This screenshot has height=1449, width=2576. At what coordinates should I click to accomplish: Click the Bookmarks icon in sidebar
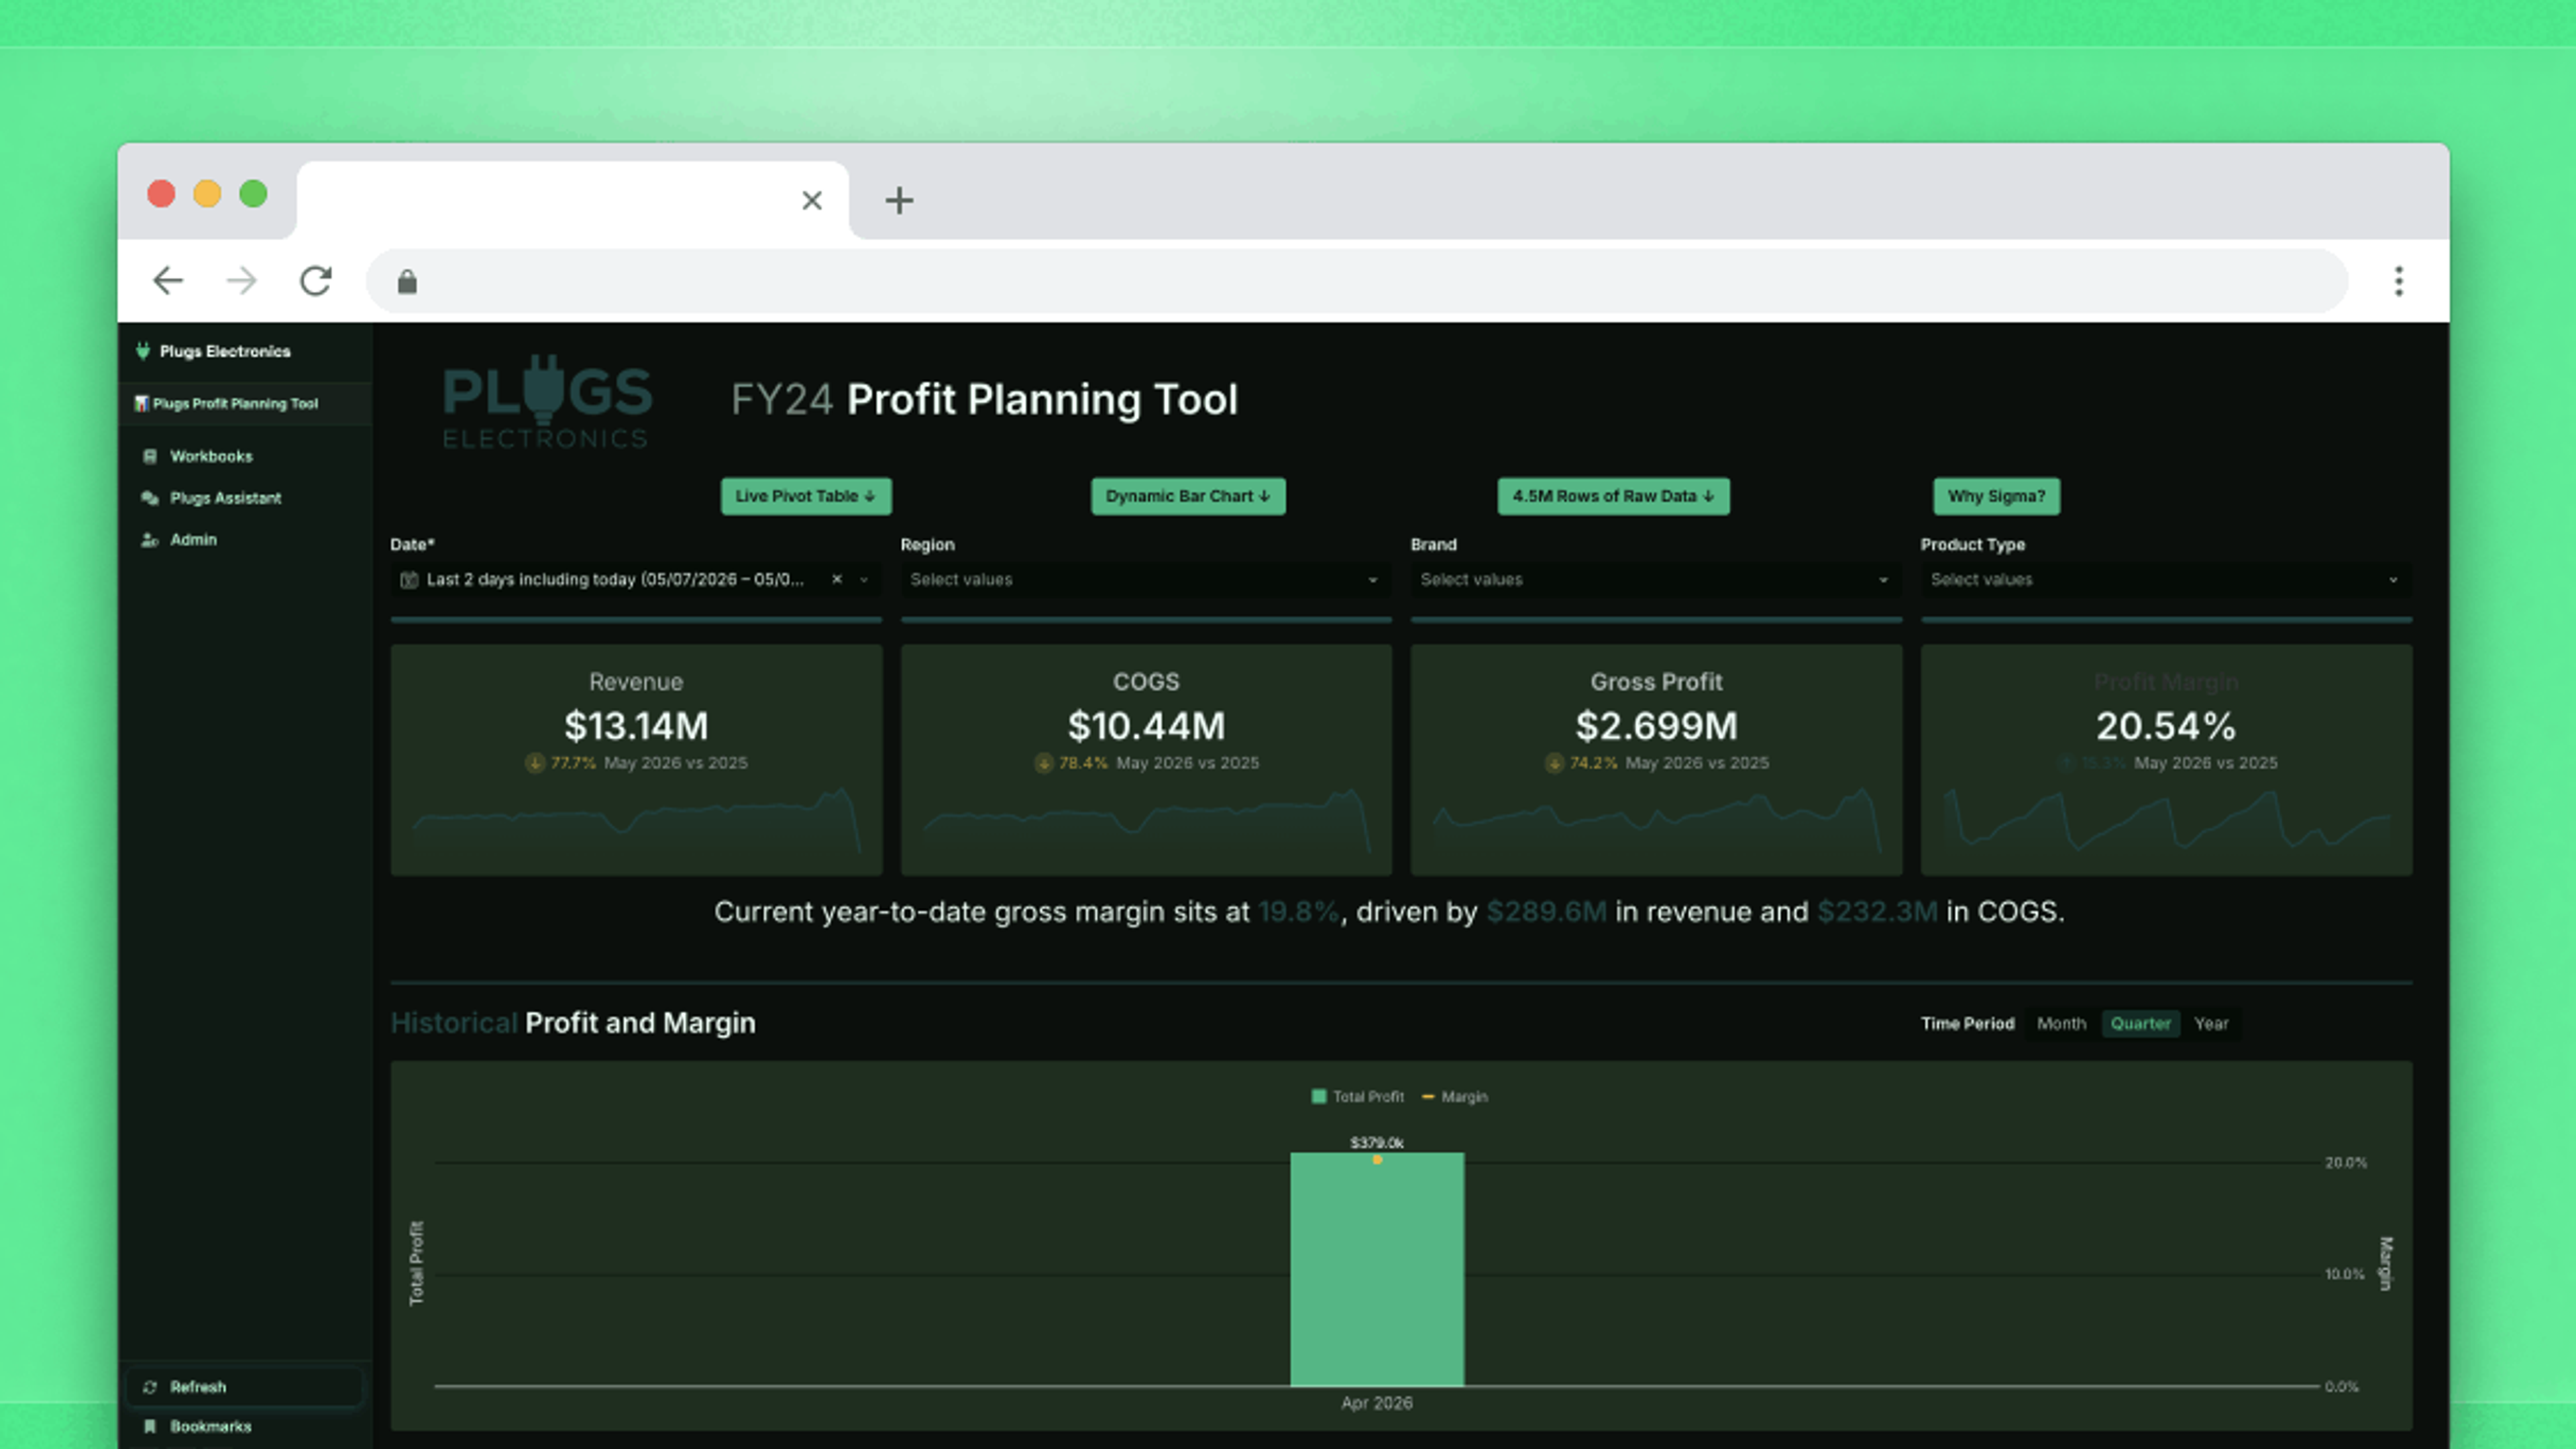(x=150, y=1426)
